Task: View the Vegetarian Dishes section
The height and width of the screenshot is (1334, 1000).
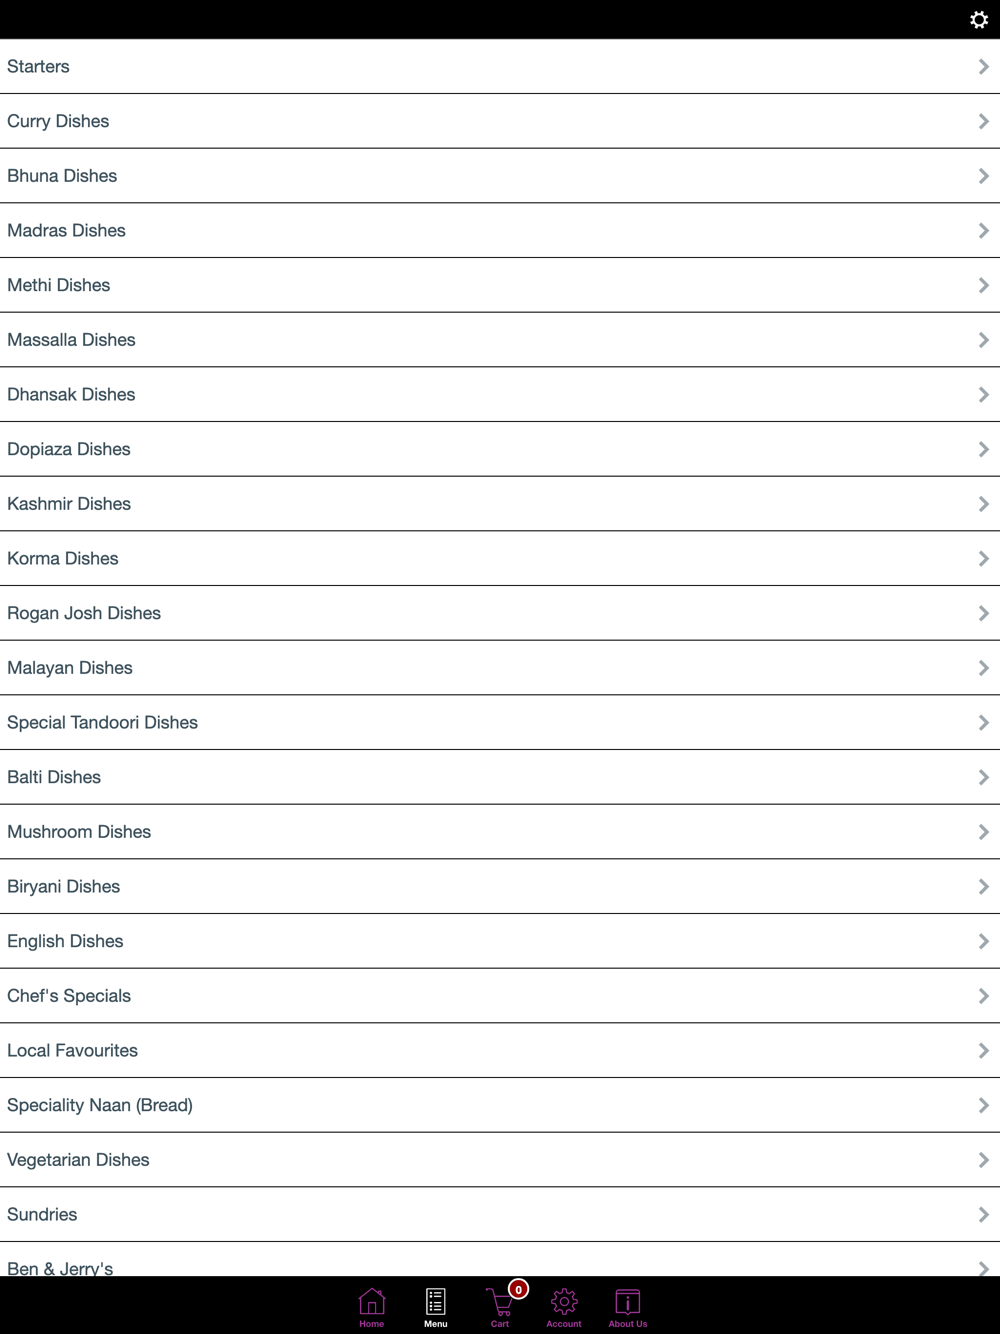Action: click(500, 1160)
